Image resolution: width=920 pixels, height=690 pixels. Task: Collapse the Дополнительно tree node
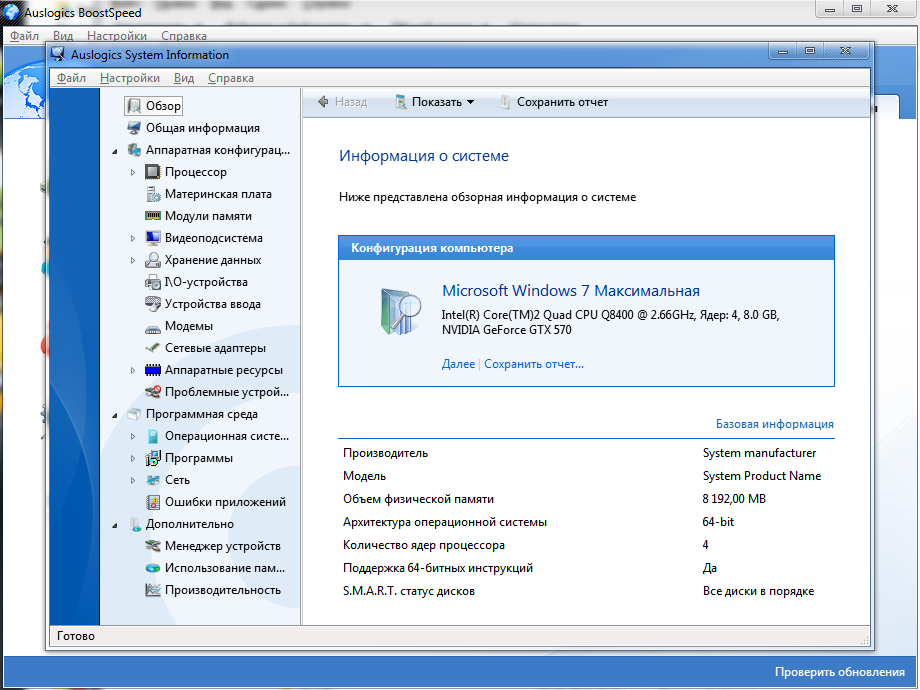[115, 525]
